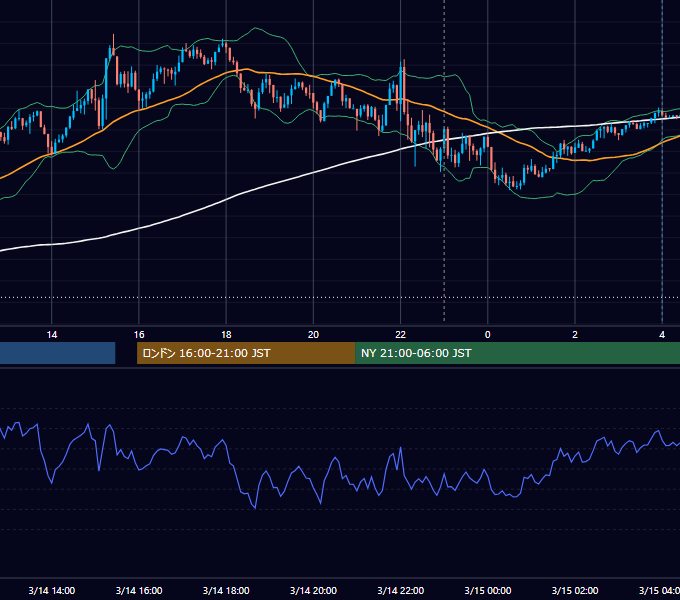Select the 2 hour label on chart axis
The width and height of the screenshot is (680, 600).
coord(575,335)
